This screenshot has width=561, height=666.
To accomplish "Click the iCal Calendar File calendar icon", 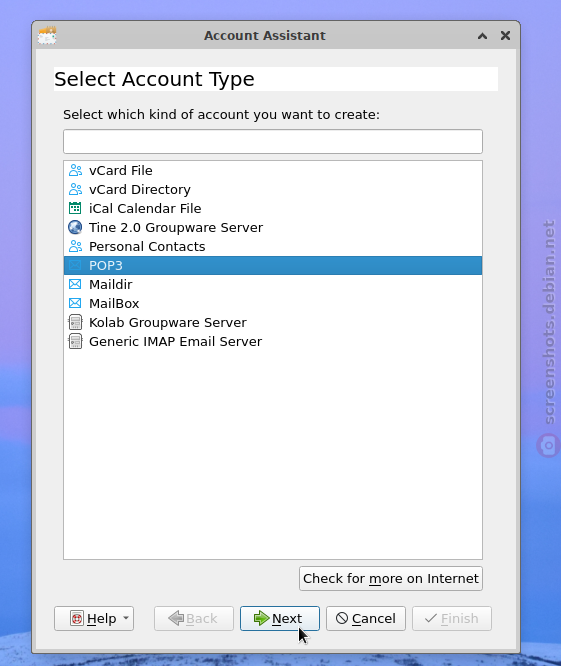I will tap(75, 208).
